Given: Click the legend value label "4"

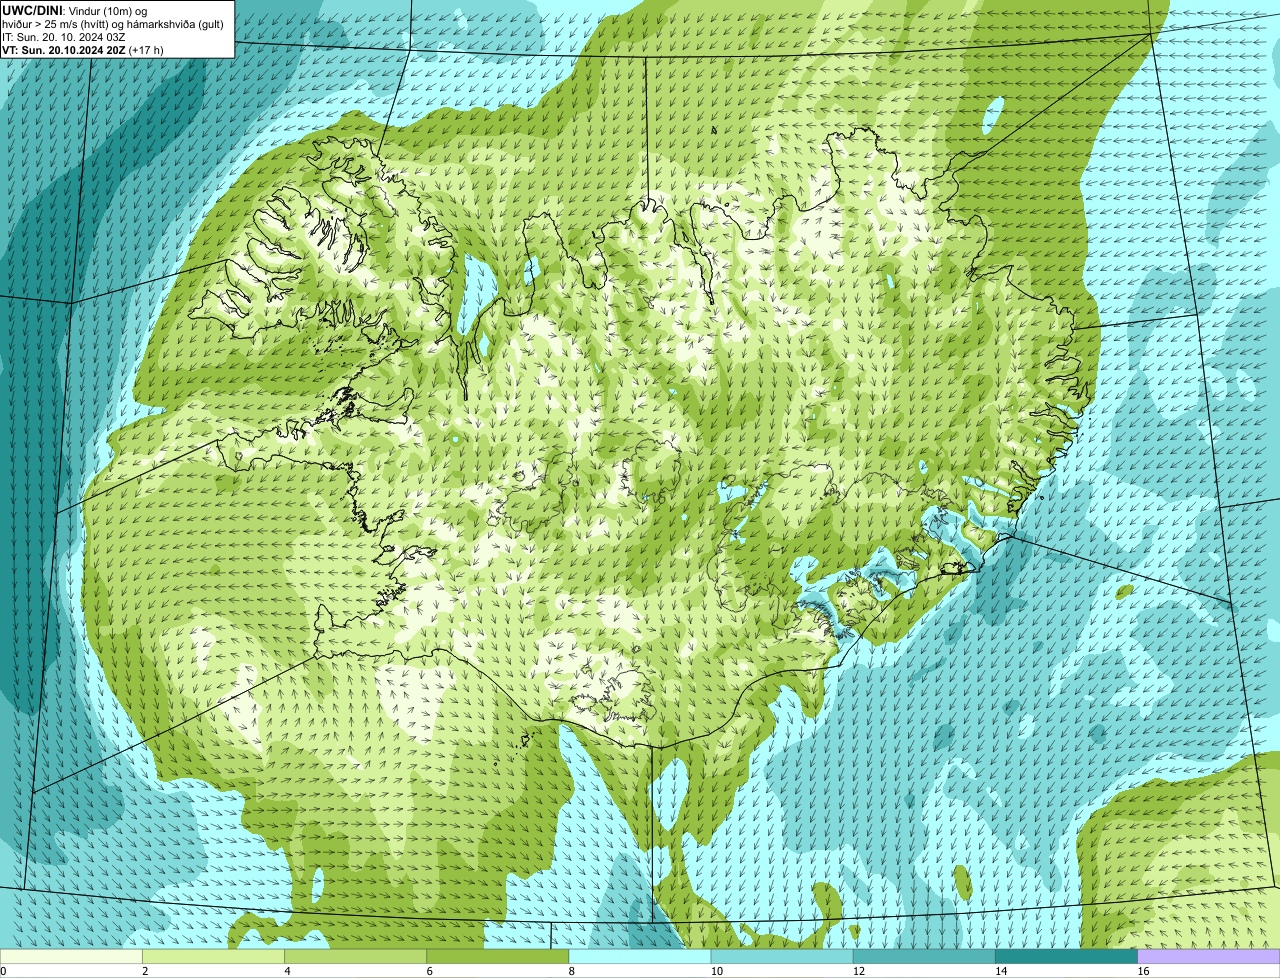Looking at the screenshot, I should point(287,971).
